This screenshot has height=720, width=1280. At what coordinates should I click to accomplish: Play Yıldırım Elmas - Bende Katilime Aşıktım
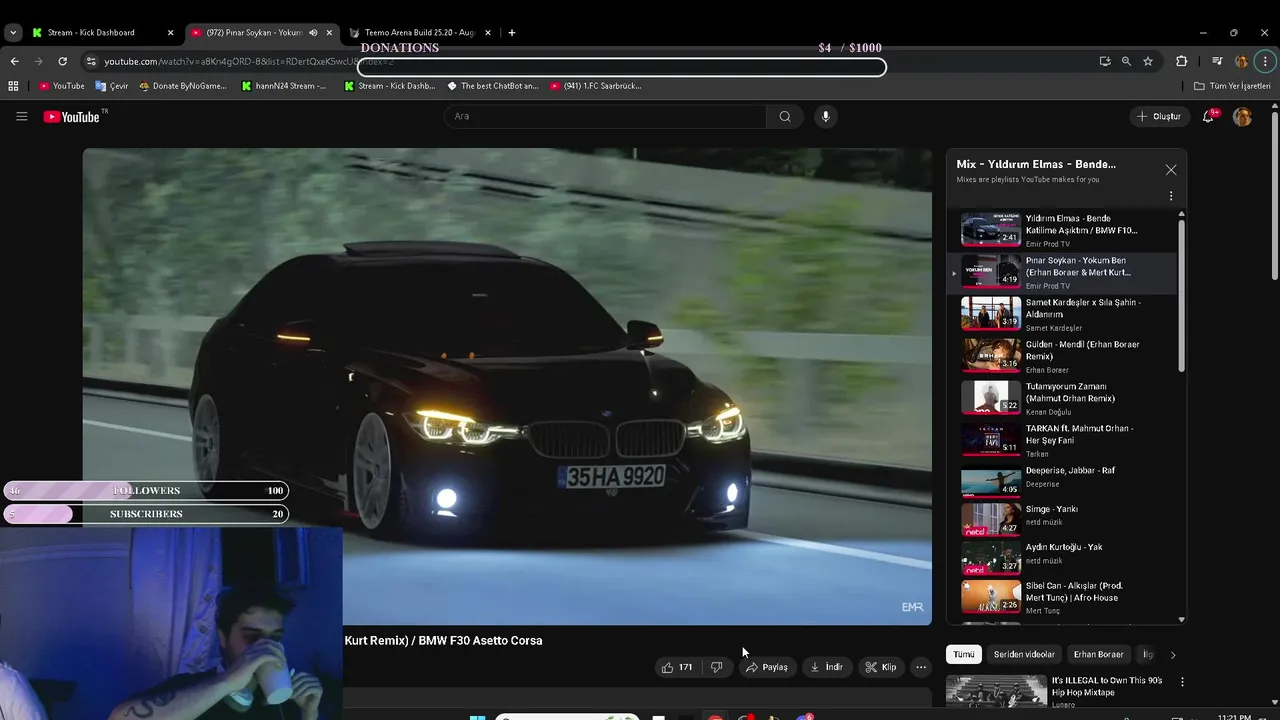(x=1061, y=230)
